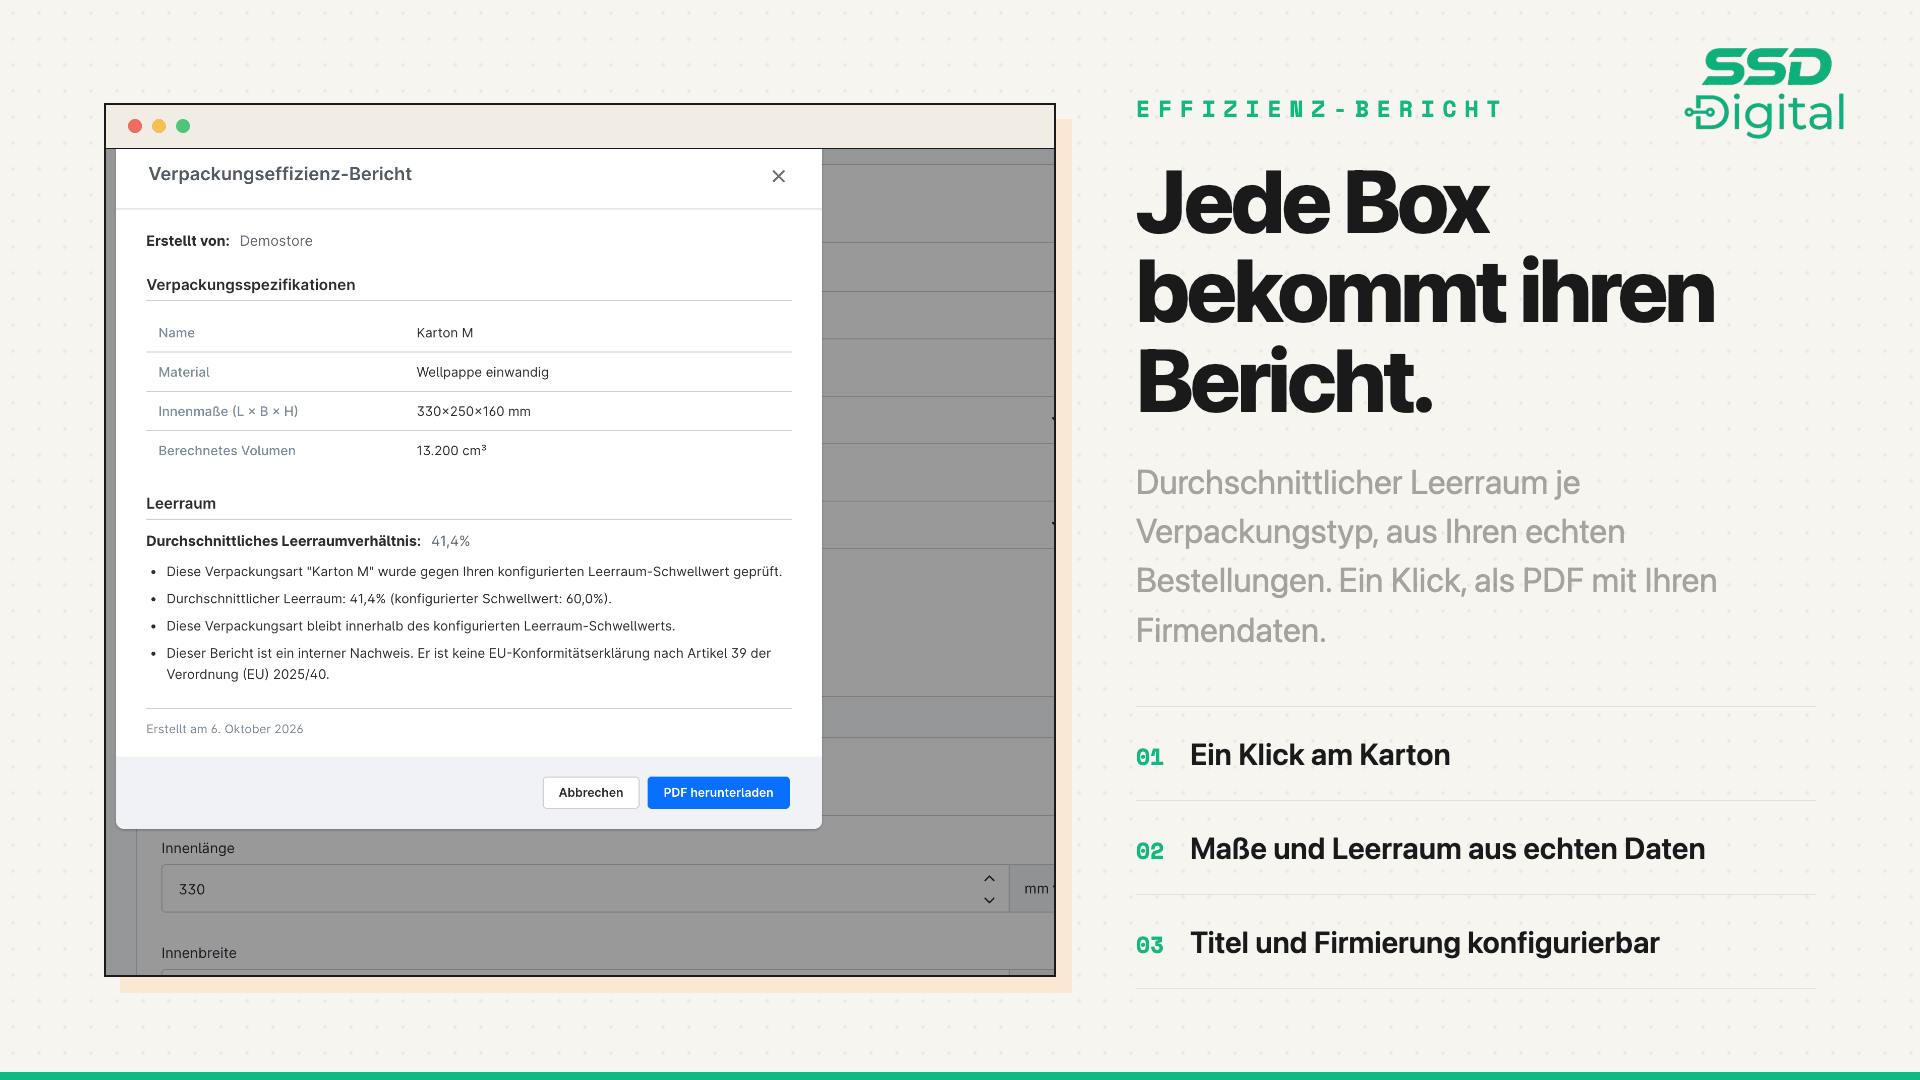
Task: Click 'Maße und Leerraum aus echten Daten'
Action: (x=1448, y=849)
